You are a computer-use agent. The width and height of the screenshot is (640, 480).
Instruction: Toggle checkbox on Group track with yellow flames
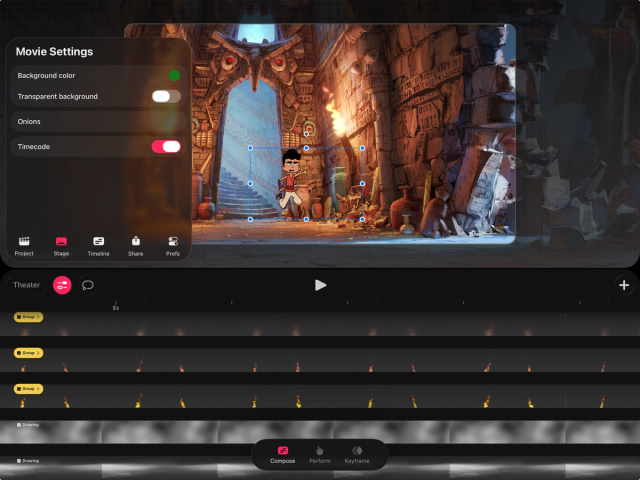[19, 389]
